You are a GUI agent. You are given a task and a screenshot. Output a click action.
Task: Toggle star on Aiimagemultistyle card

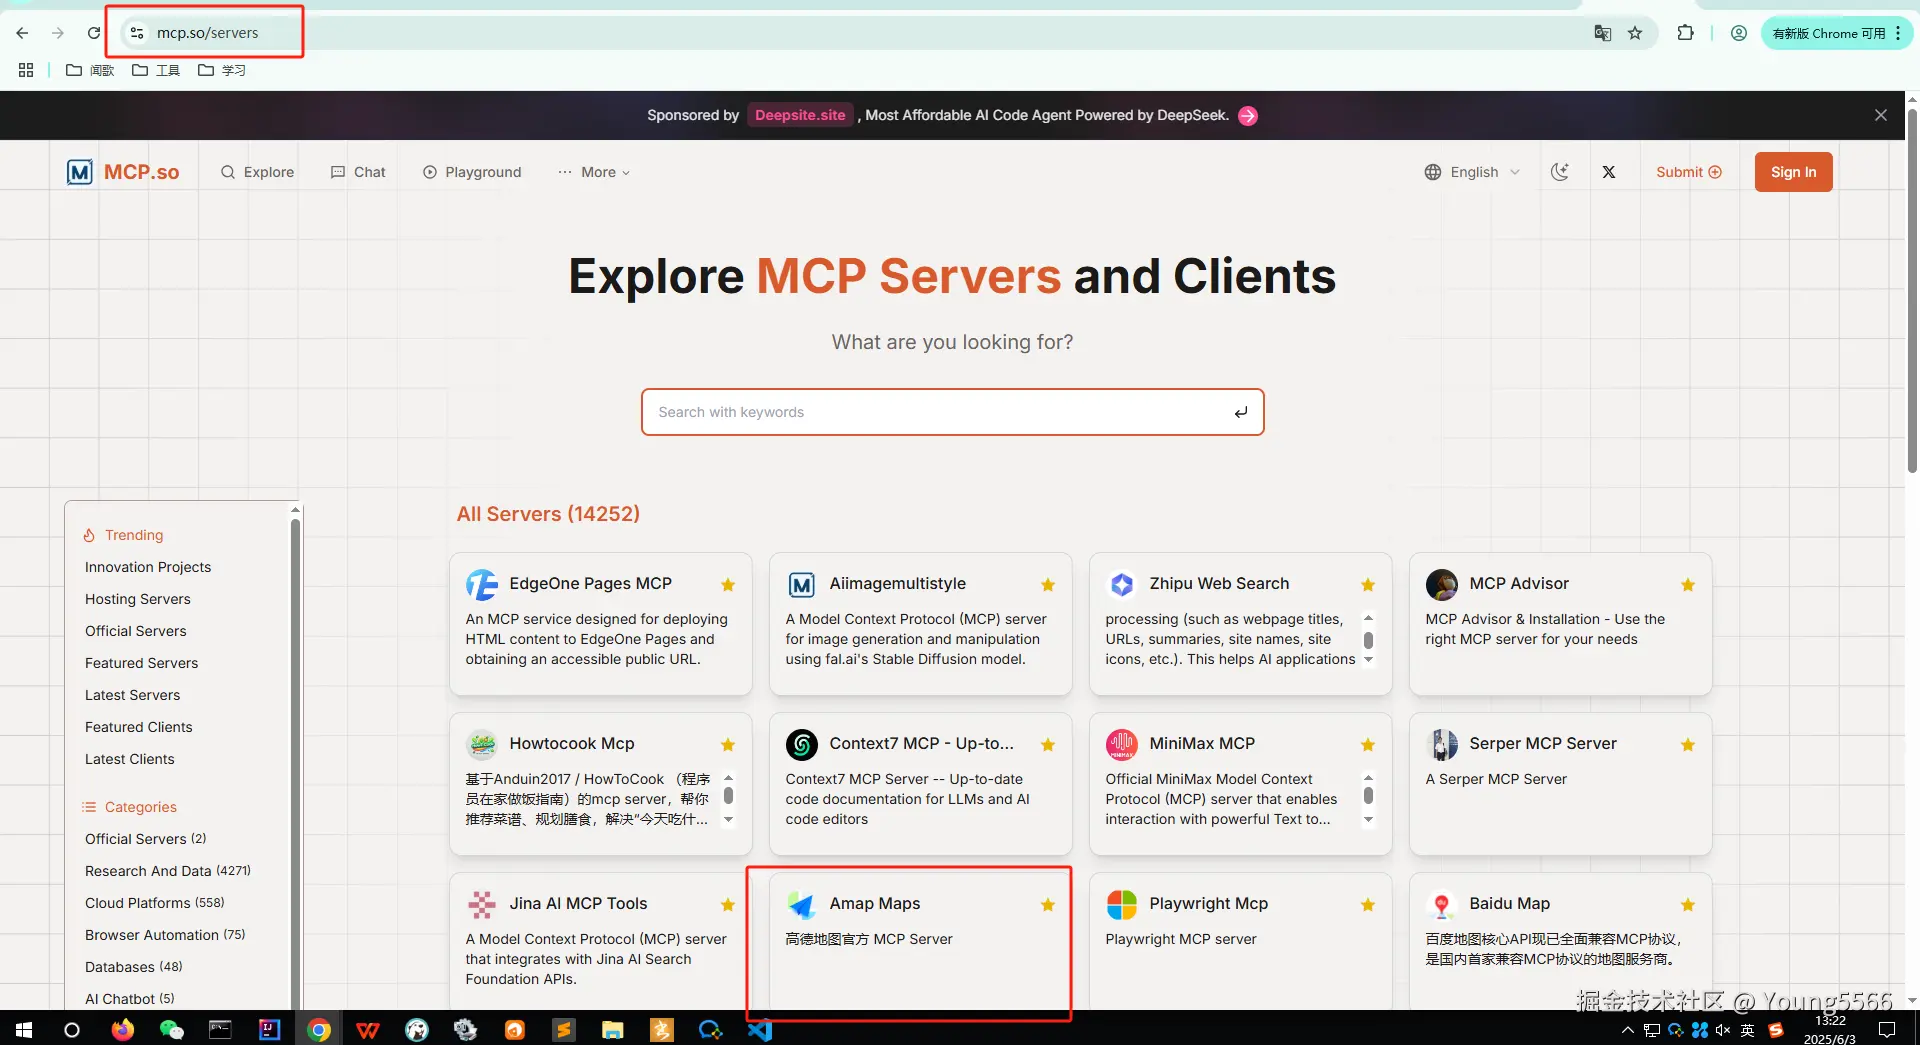tap(1048, 585)
